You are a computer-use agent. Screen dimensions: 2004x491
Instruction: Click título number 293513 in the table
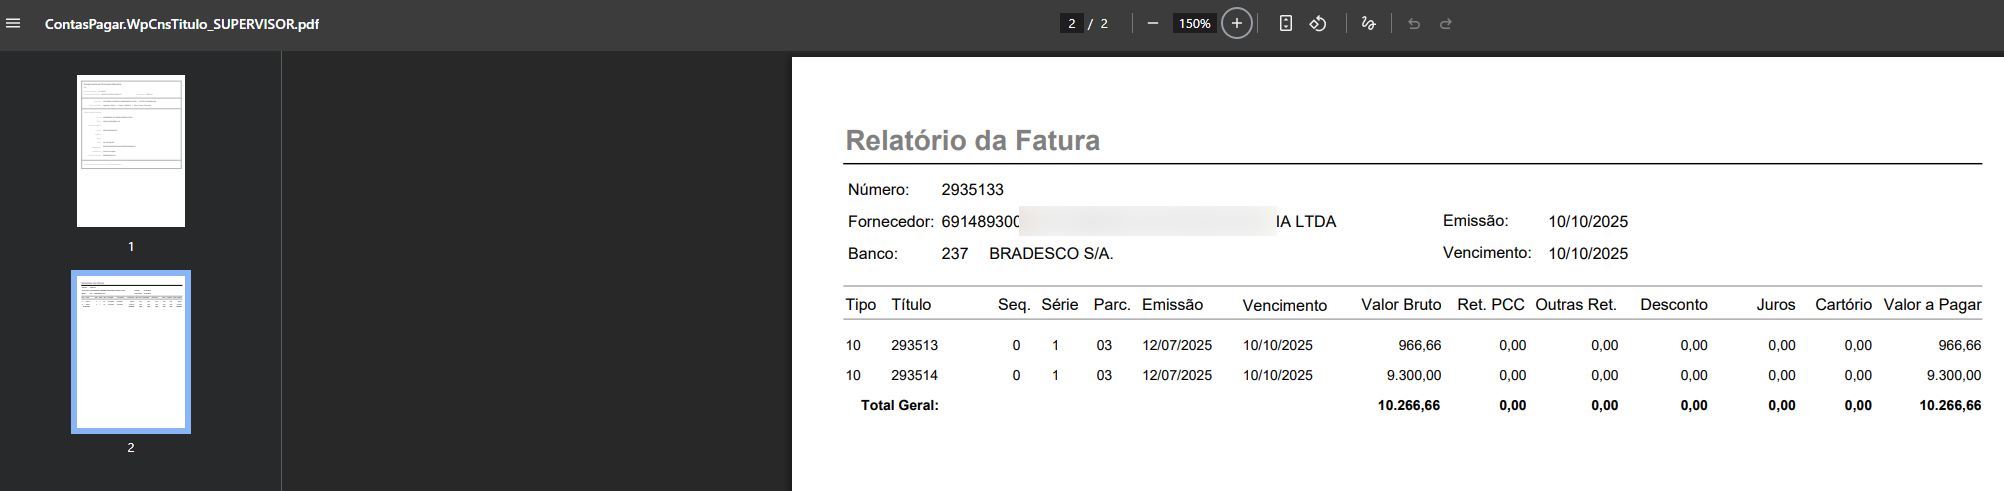click(914, 345)
